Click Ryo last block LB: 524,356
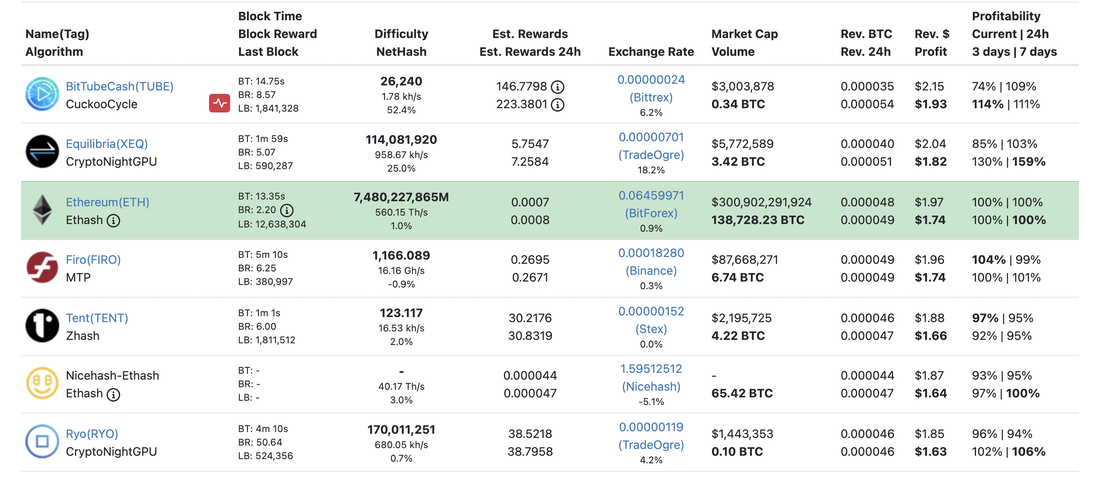Screen dimensions: 1100x487 coord(265,456)
